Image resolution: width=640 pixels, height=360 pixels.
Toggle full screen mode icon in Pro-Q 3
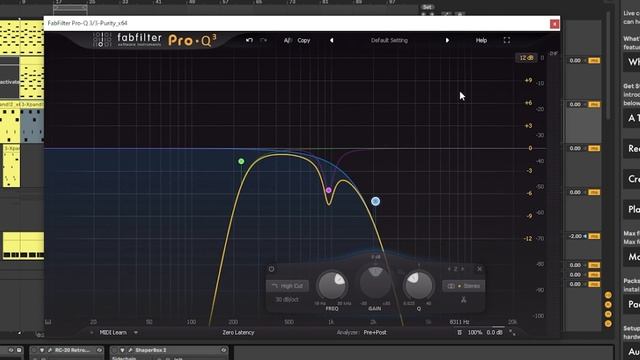point(507,40)
